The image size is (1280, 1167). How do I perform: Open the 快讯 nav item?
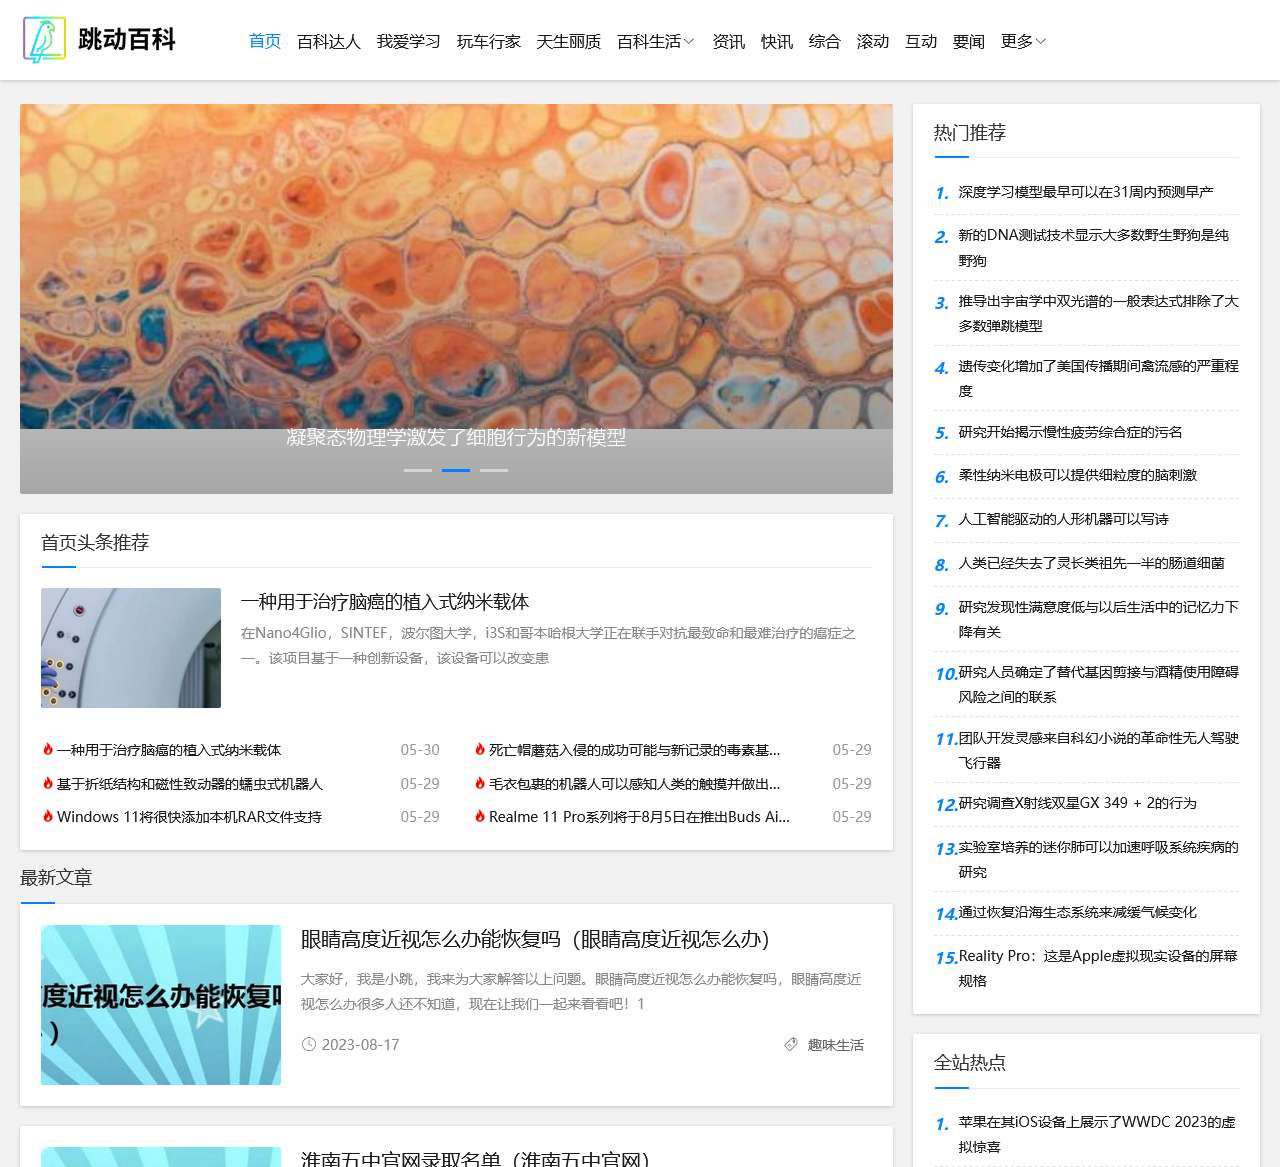(777, 41)
